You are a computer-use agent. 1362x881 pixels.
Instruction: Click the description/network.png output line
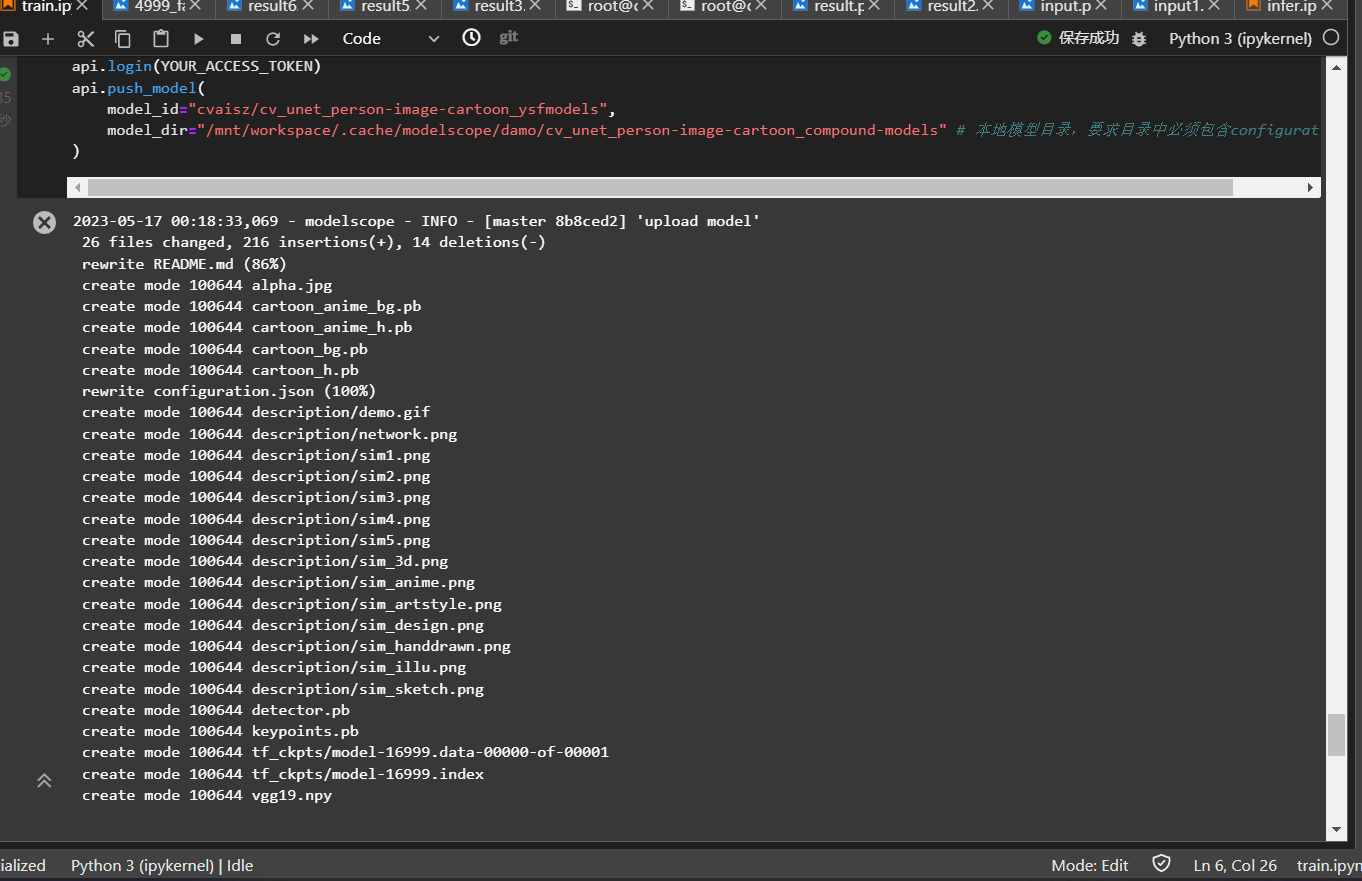point(269,434)
